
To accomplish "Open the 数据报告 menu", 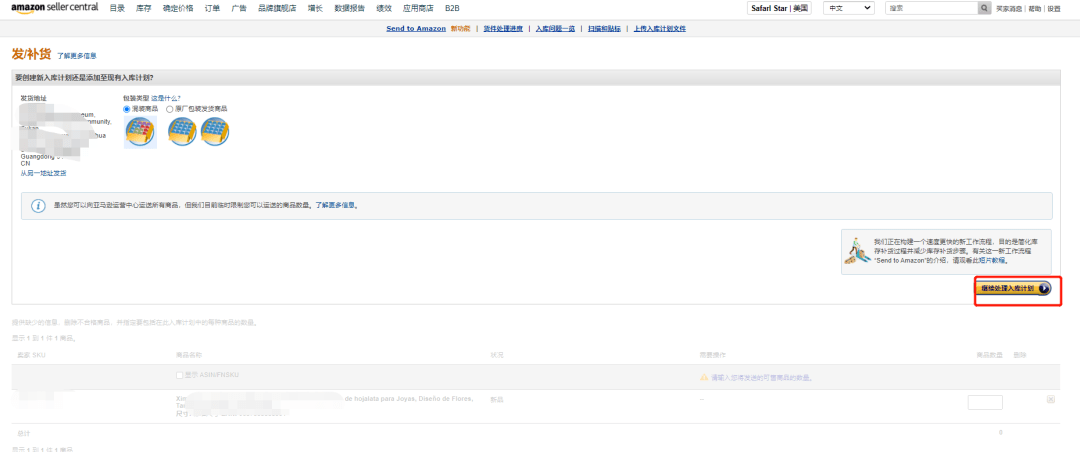I will point(349,8).
